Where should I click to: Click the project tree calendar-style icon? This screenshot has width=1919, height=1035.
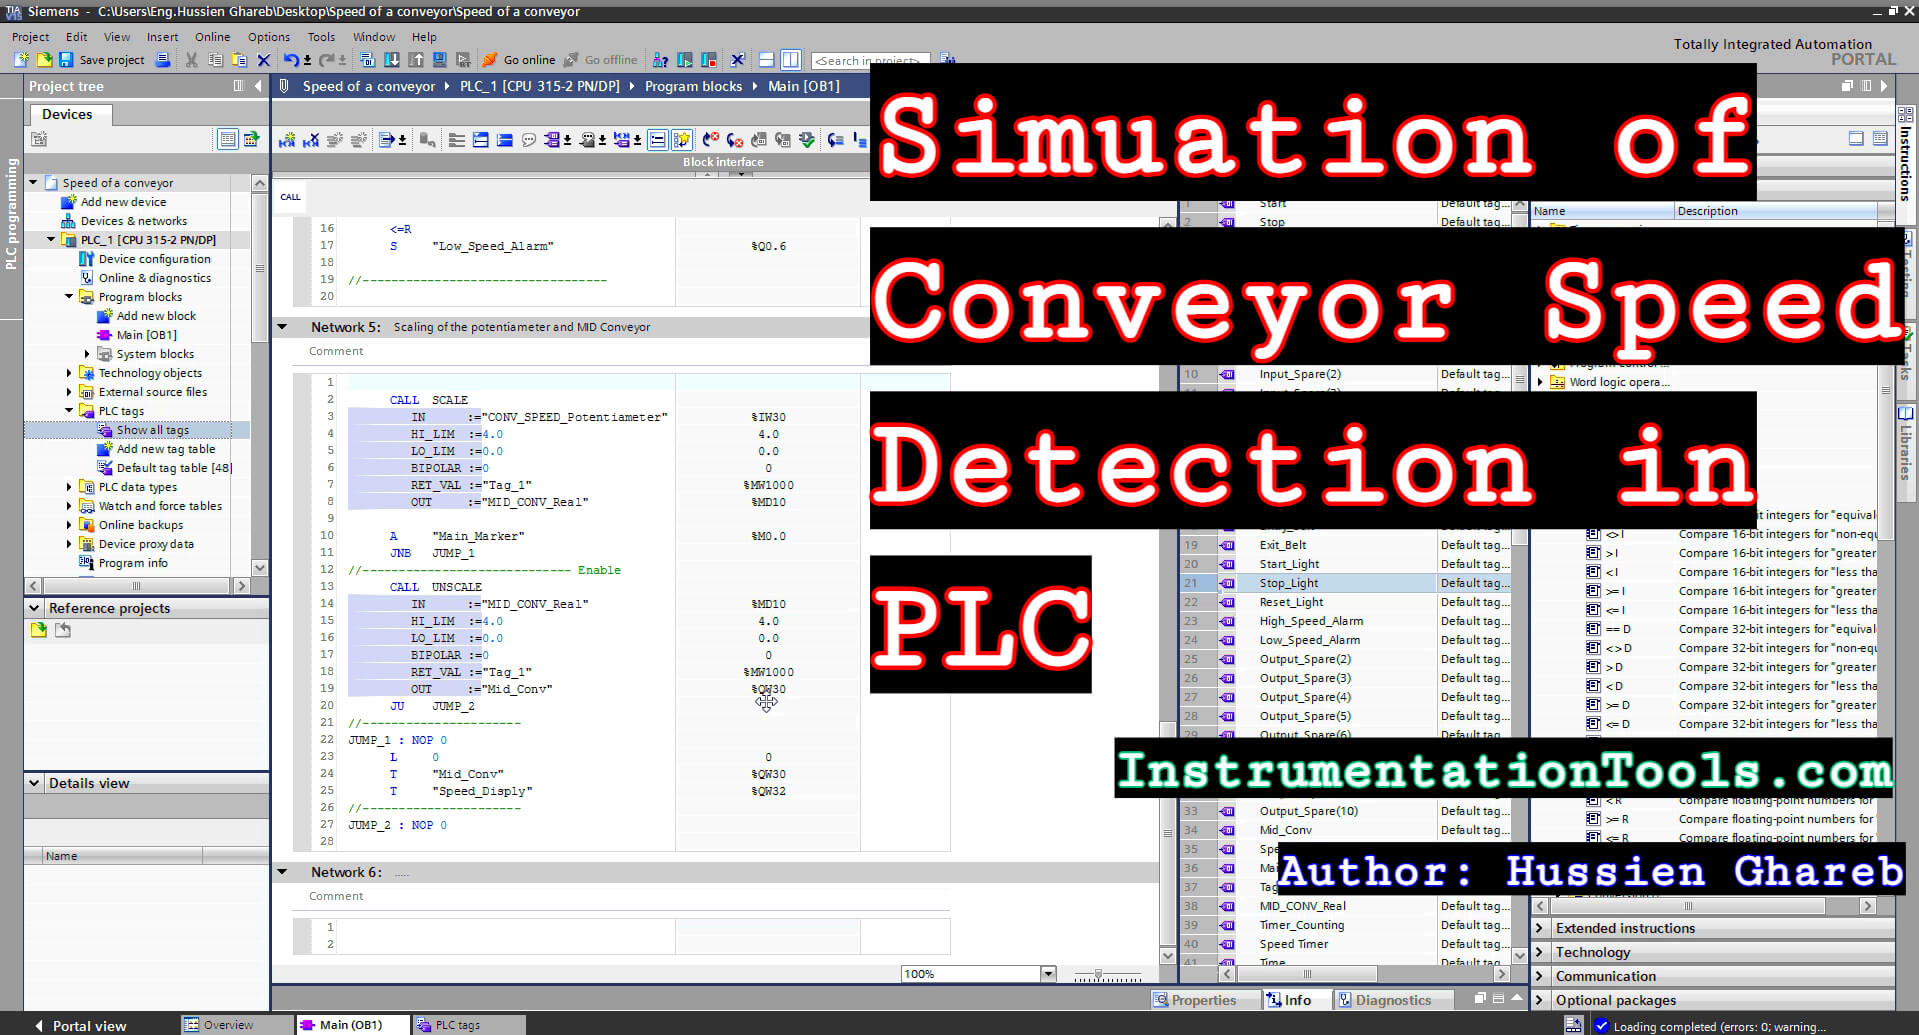(40, 139)
